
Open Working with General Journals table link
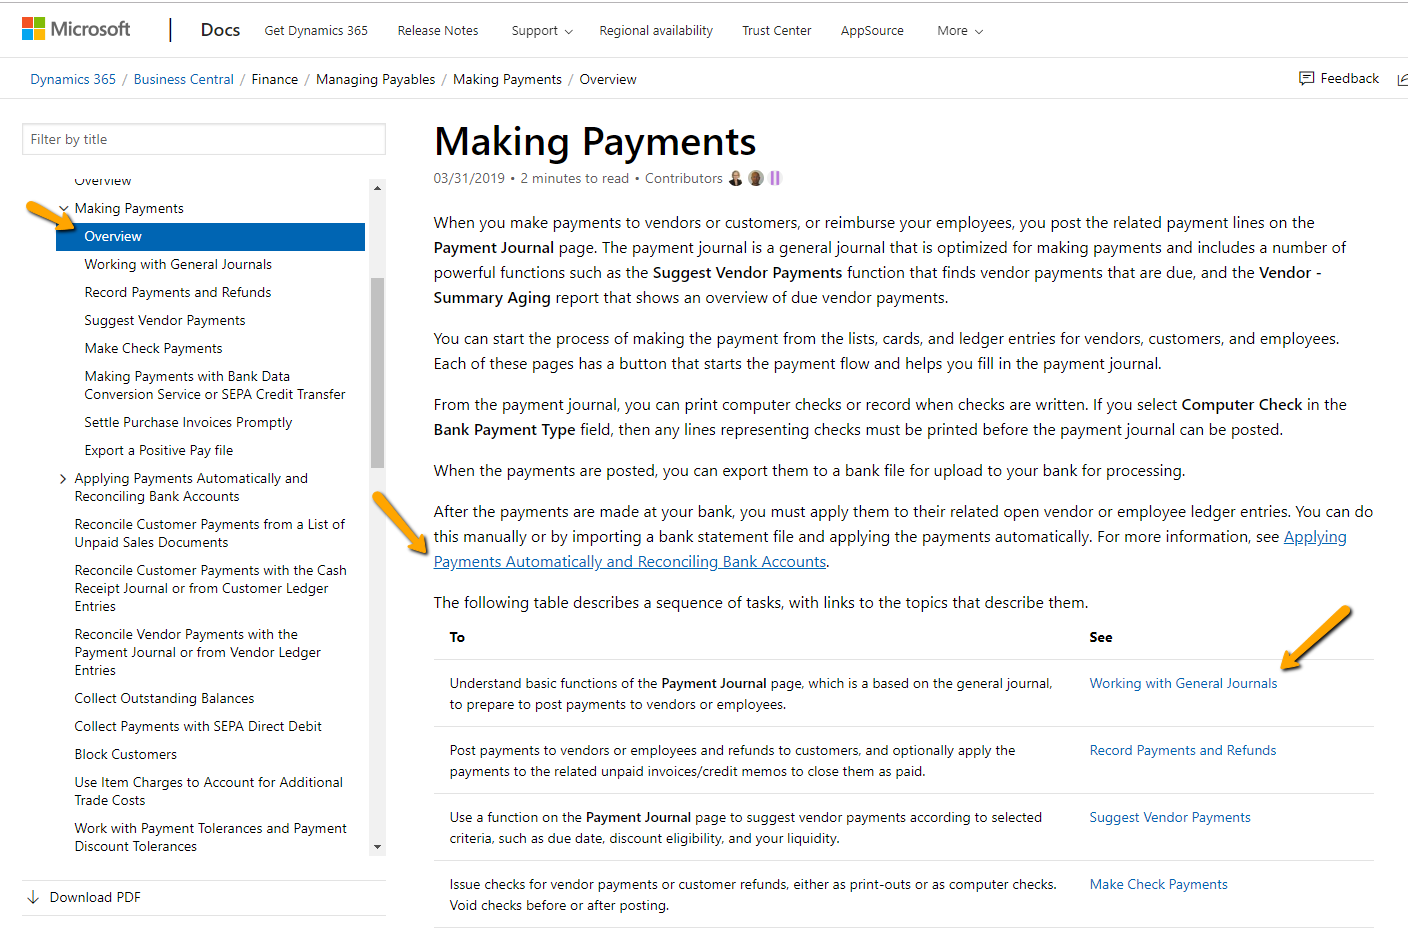[1183, 684]
